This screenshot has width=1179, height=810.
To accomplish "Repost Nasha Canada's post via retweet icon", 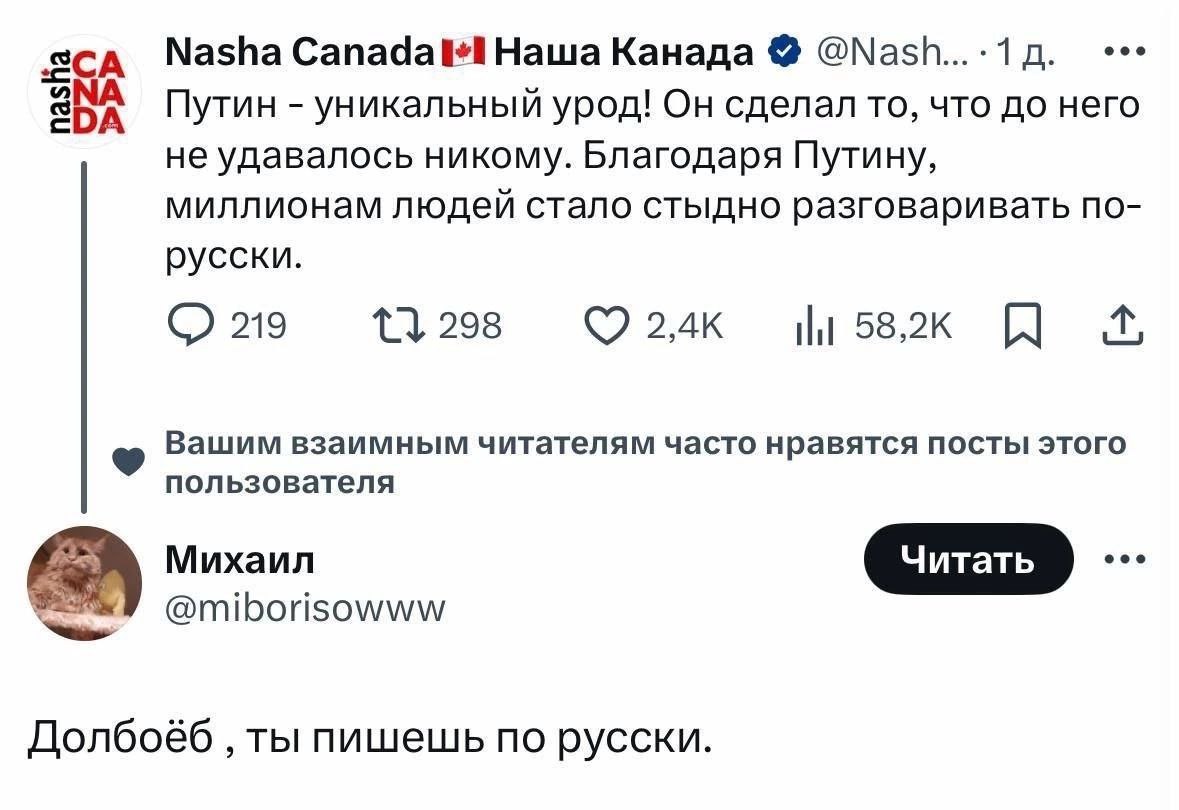I will [399, 326].
